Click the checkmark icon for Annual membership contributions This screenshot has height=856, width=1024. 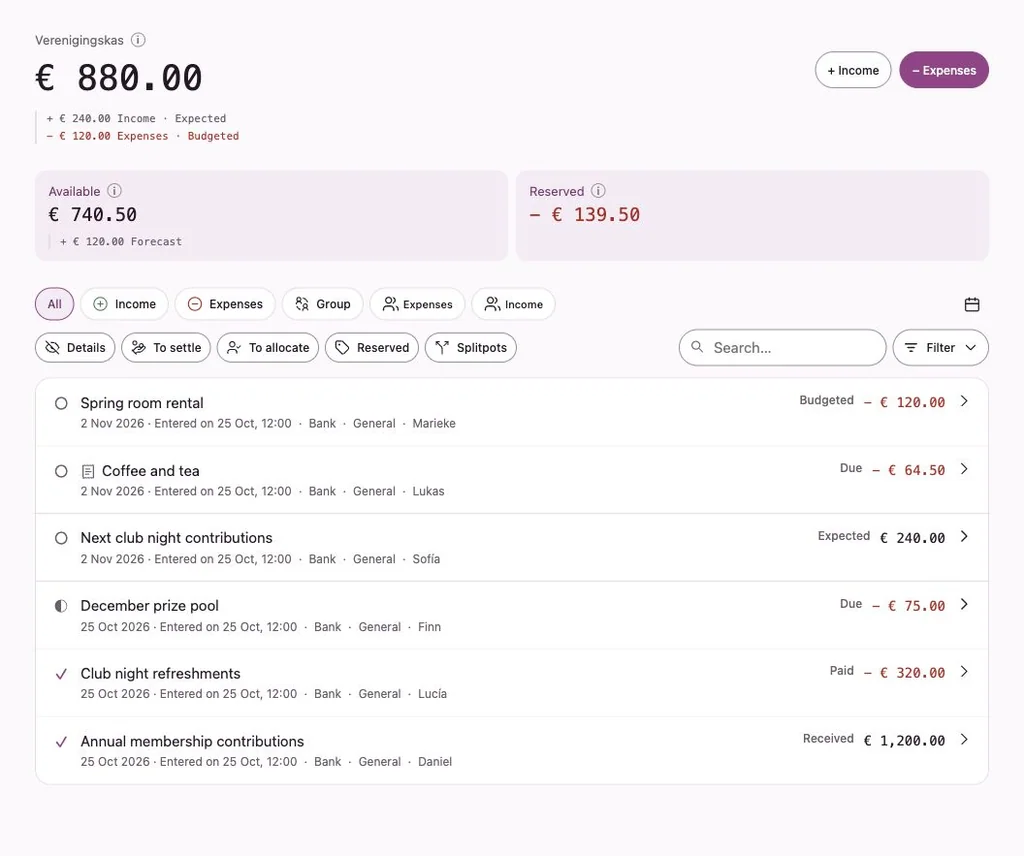[61, 742]
